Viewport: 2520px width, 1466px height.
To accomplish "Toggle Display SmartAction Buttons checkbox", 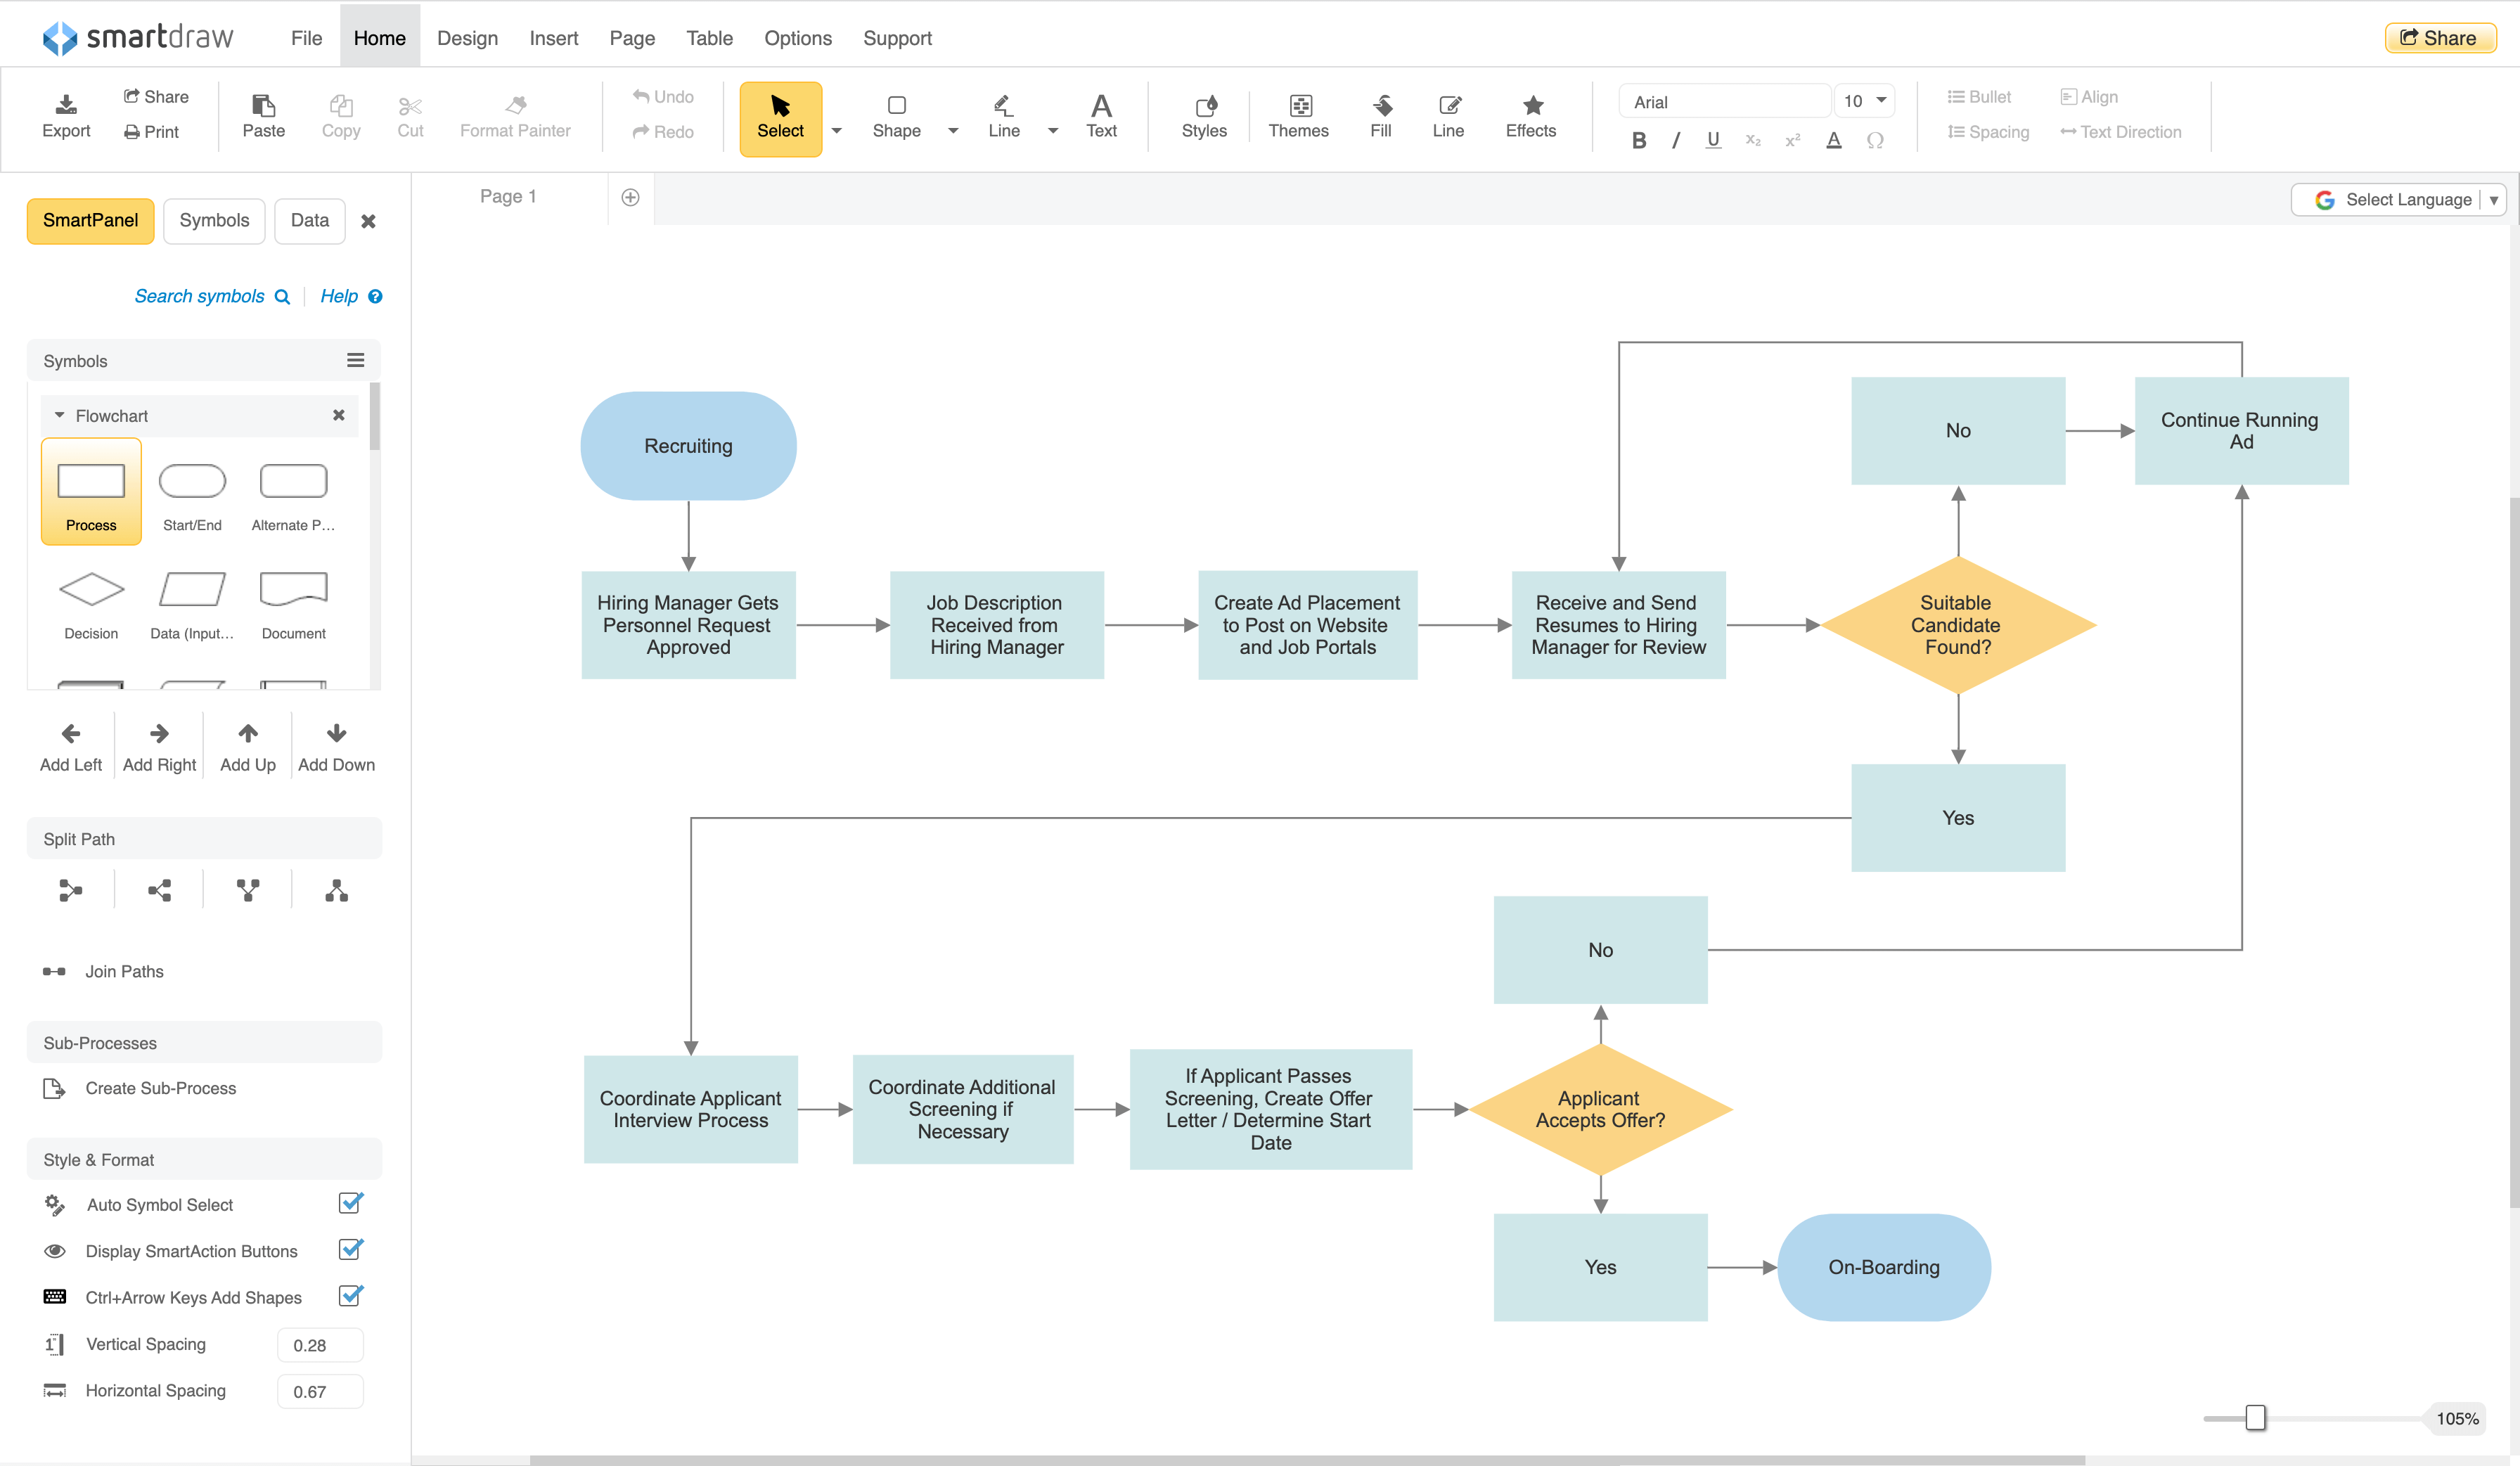I will (x=350, y=1250).
